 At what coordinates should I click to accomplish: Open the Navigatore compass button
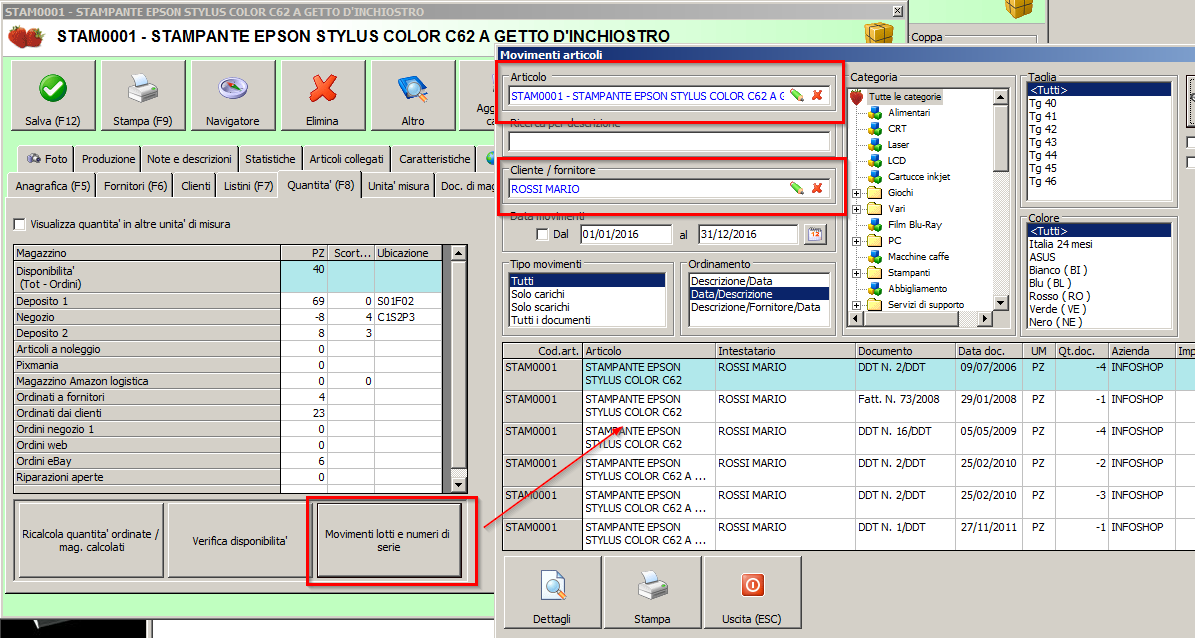(x=232, y=95)
